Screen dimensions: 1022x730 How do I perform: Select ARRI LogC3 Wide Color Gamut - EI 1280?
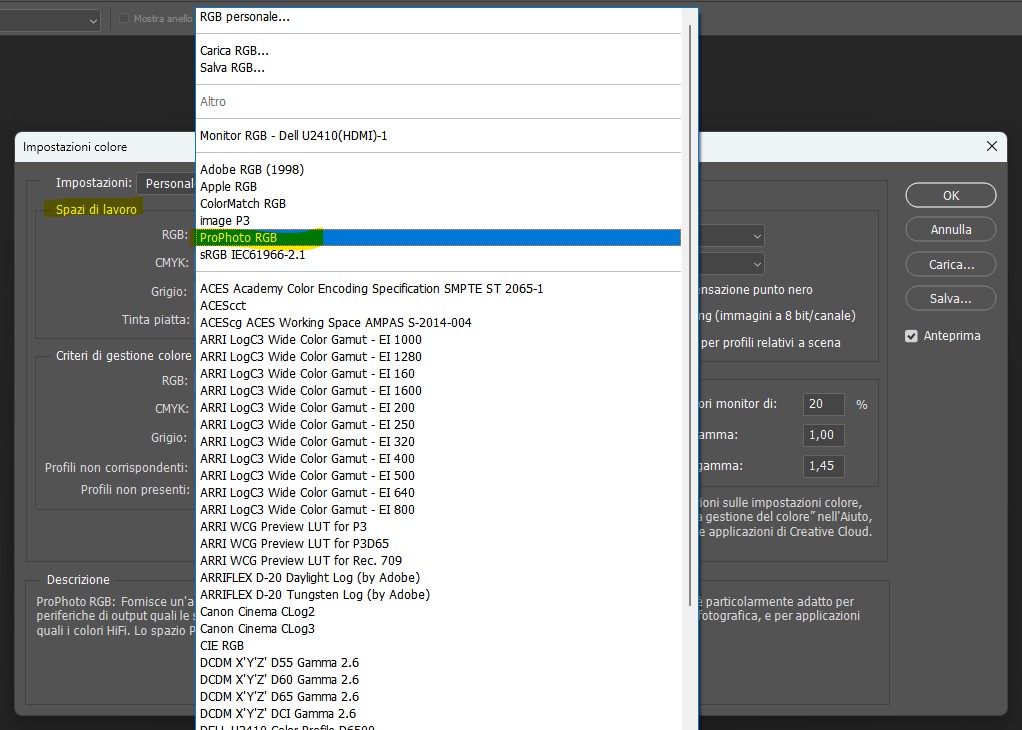pos(438,356)
